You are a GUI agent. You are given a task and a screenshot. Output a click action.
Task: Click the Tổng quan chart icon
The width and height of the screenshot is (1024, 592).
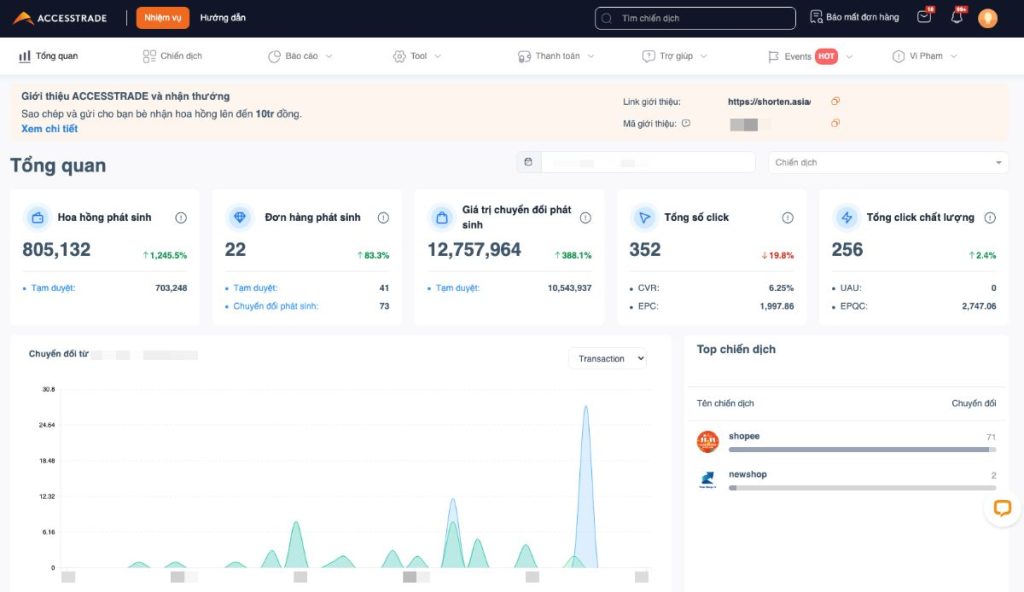click(x=25, y=56)
